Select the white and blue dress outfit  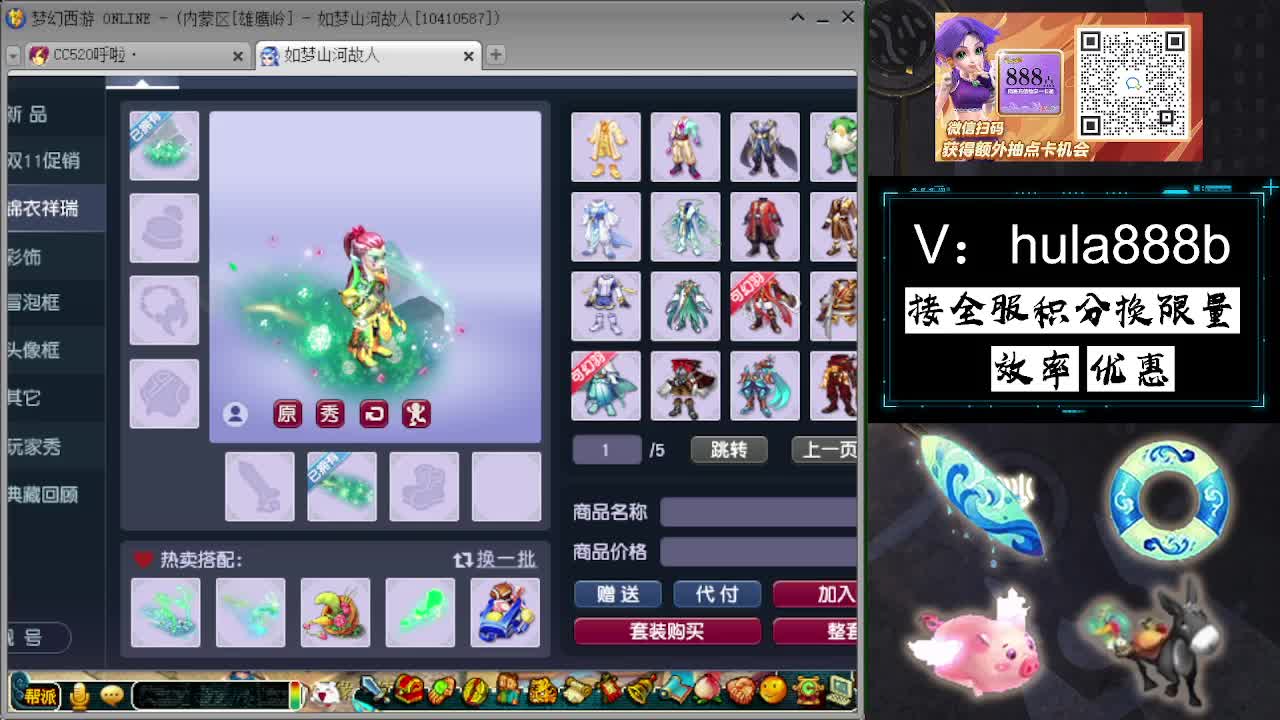[606, 227]
